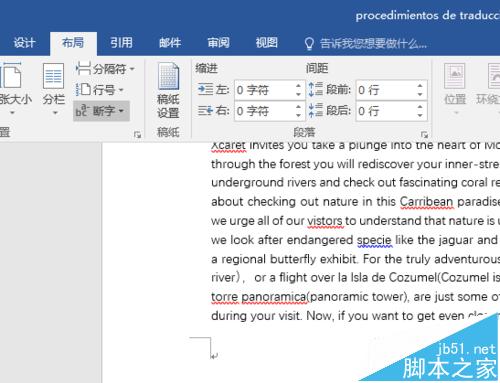
Task: Decrease the 段后 spacing value
Action: pos(420,115)
